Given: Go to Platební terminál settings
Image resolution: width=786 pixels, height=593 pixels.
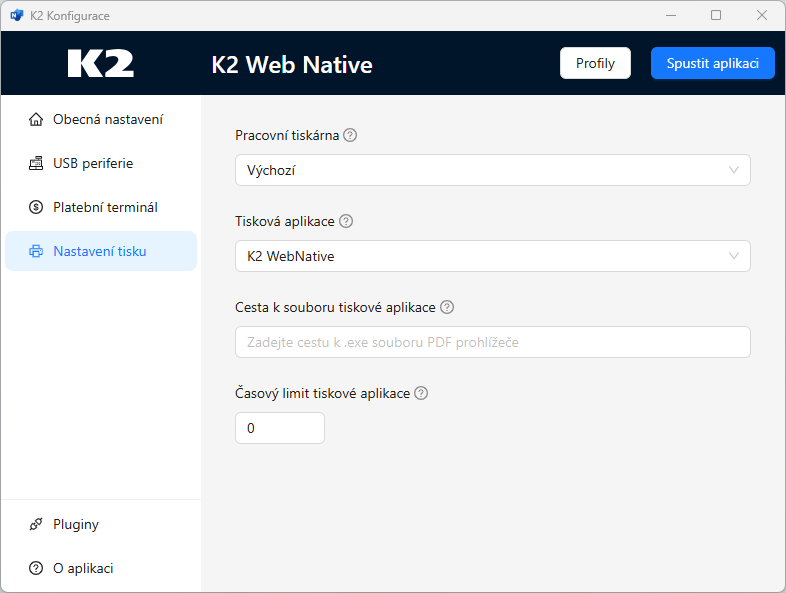Looking at the screenshot, I should pyautogui.click(x=101, y=207).
